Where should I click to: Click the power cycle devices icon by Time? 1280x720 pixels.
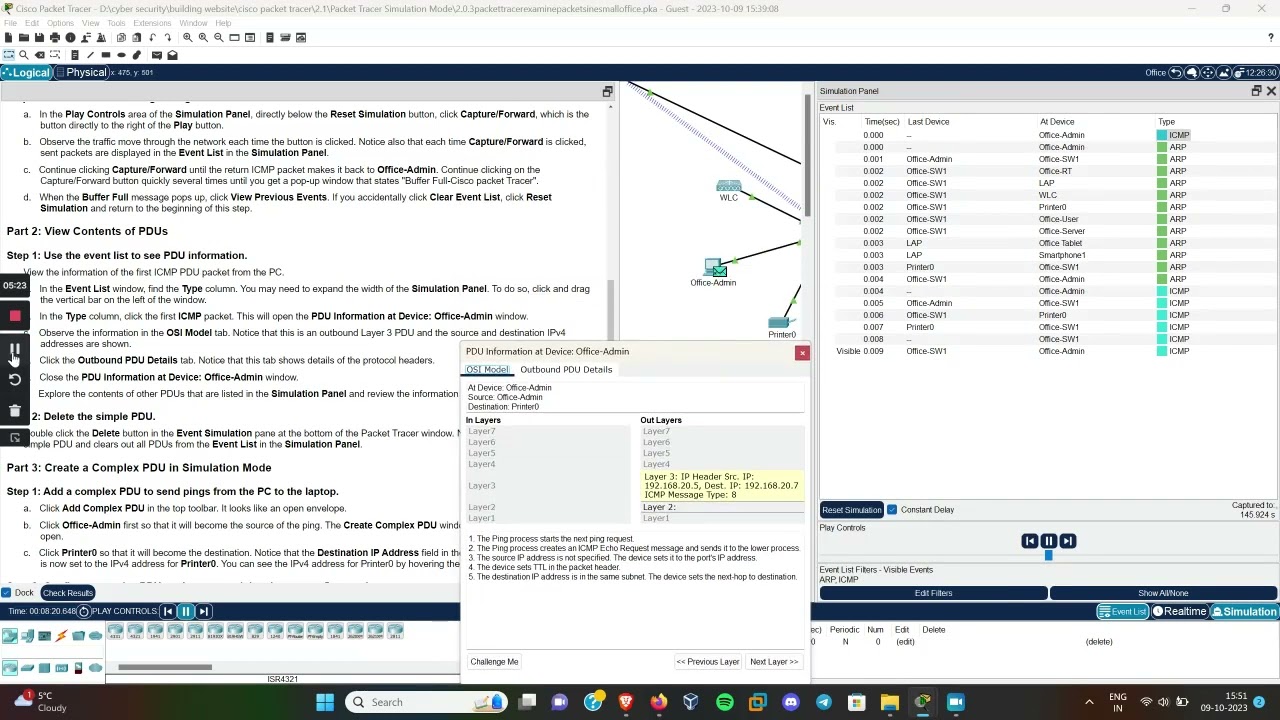[x=84, y=612]
